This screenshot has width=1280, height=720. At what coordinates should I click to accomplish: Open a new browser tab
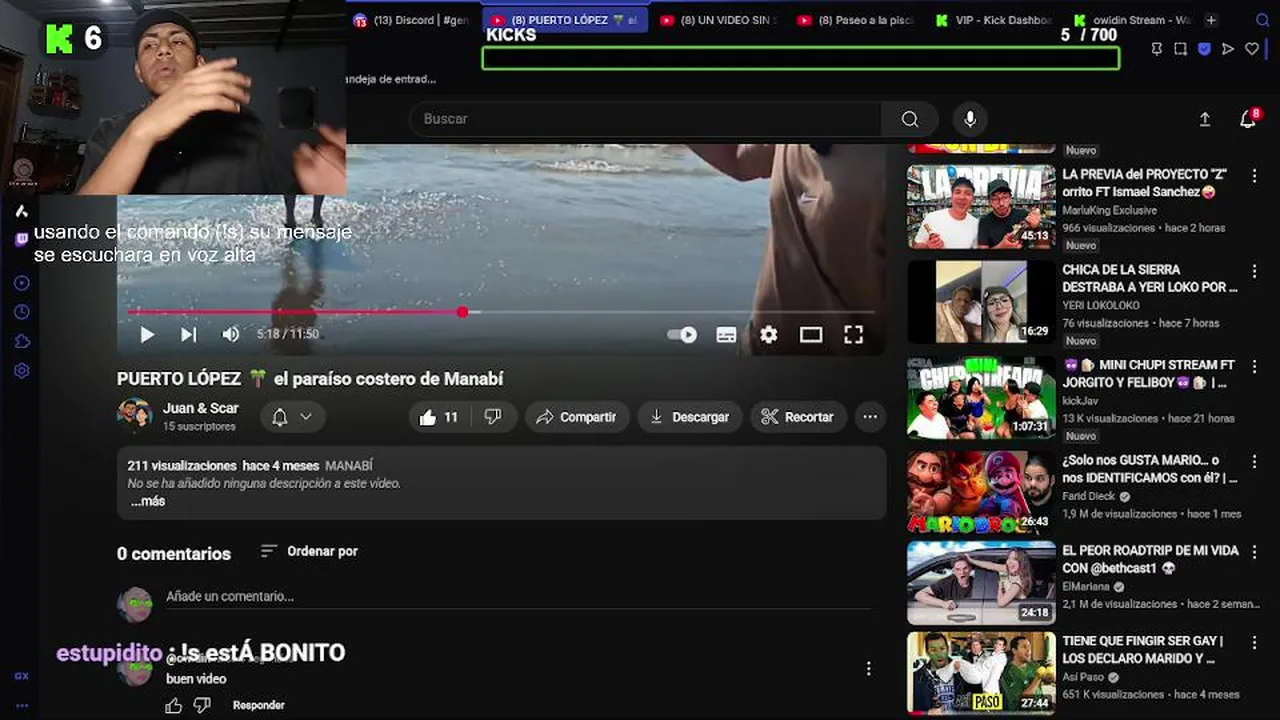pyautogui.click(x=1211, y=20)
